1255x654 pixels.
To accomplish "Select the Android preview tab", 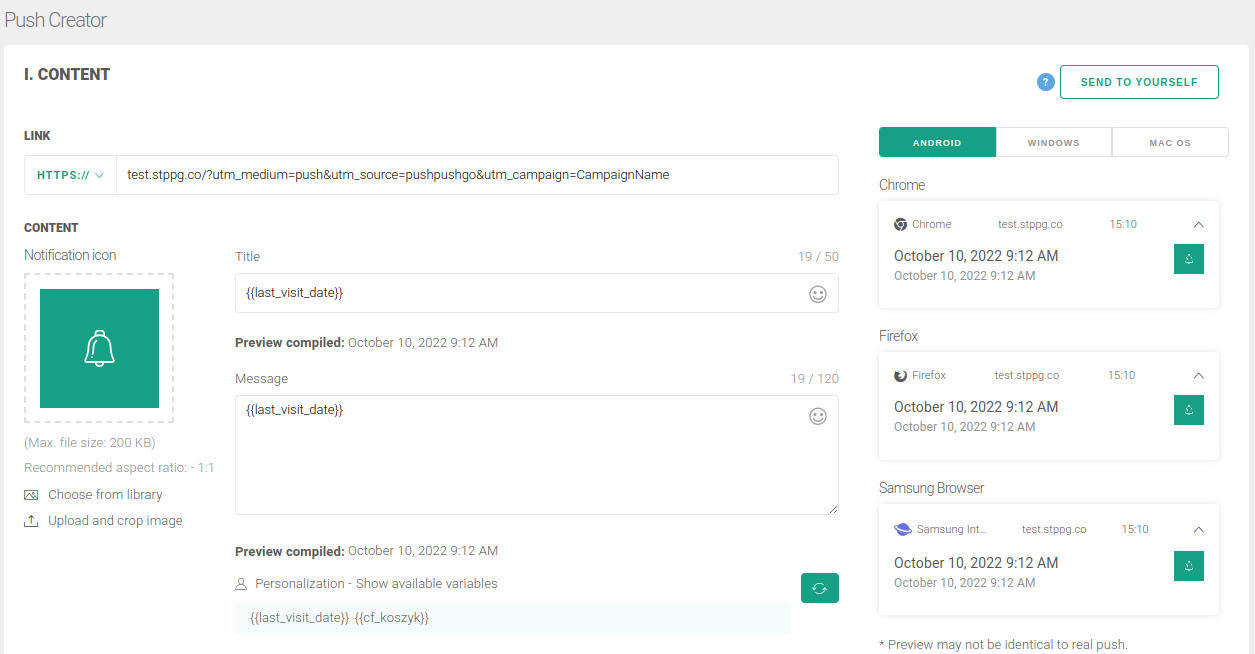I will (x=937, y=143).
